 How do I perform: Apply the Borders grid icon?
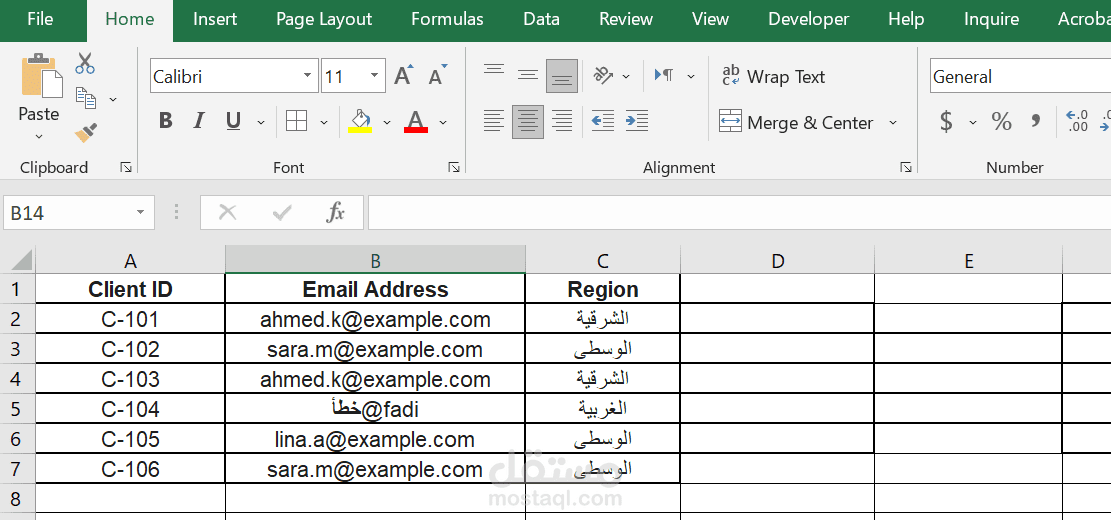(296, 121)
